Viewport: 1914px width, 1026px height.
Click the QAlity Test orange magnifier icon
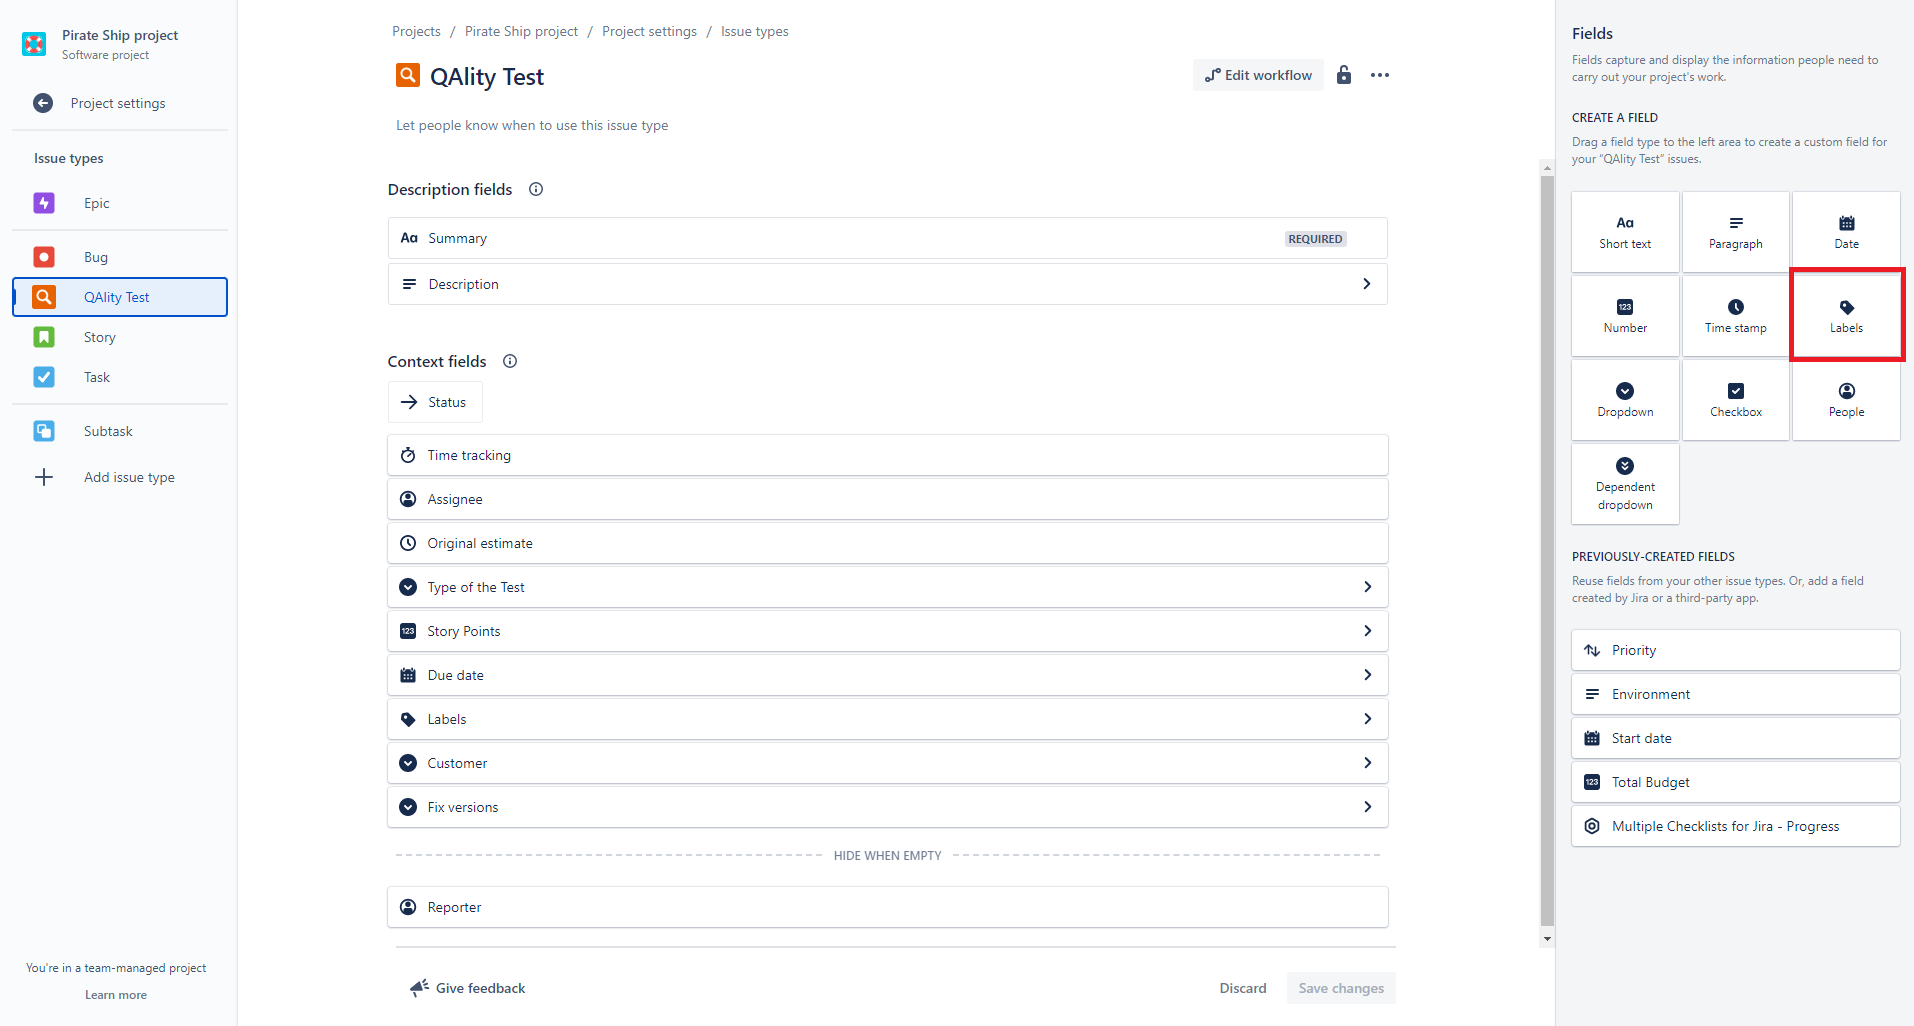click(408, 75)
